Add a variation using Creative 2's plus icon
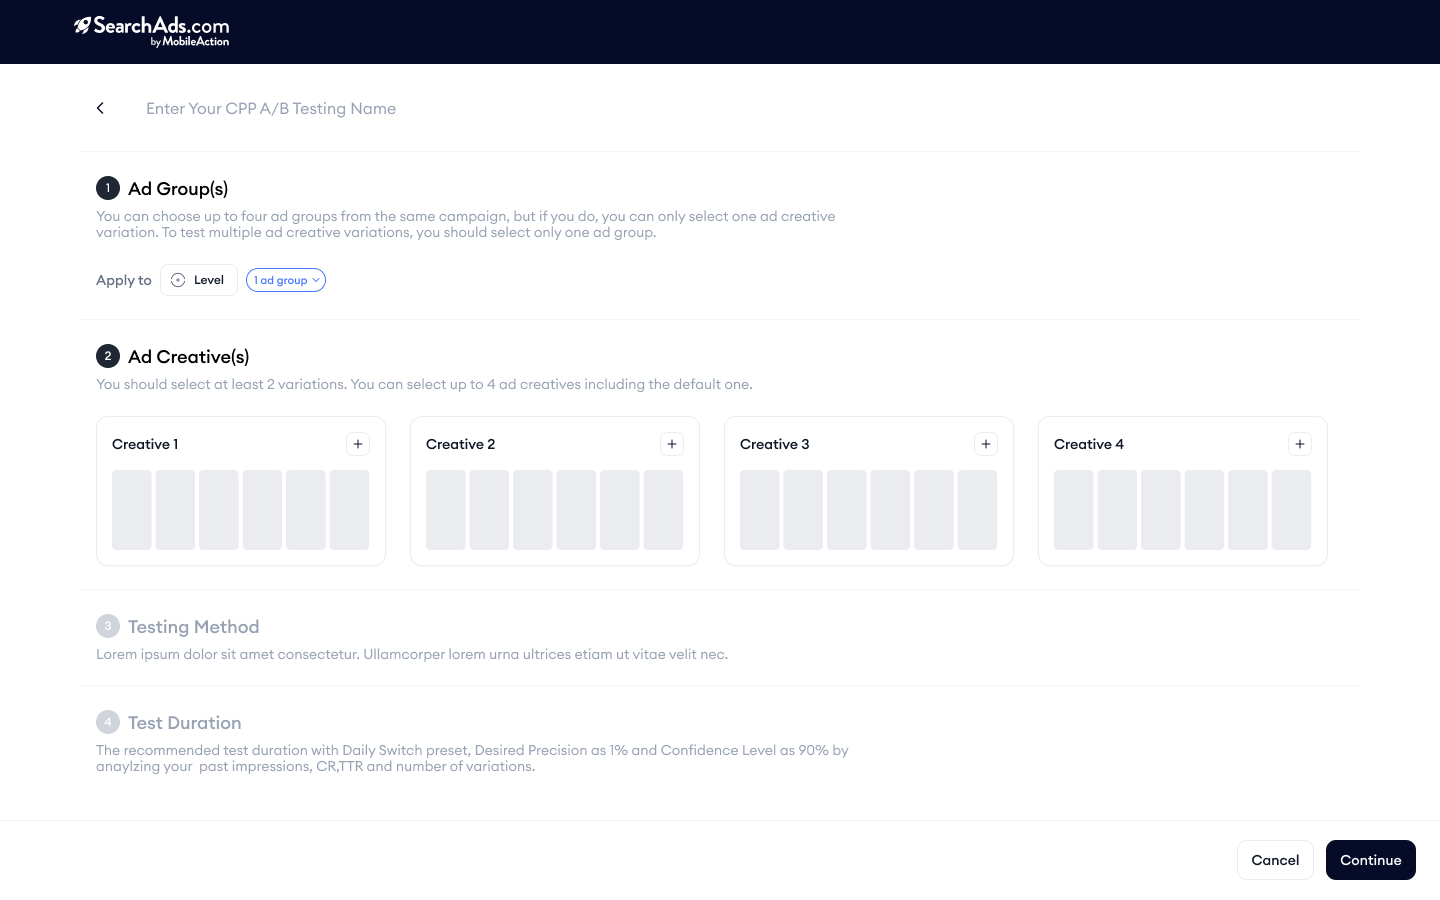The image size is (1440, 900). (671, 443)
